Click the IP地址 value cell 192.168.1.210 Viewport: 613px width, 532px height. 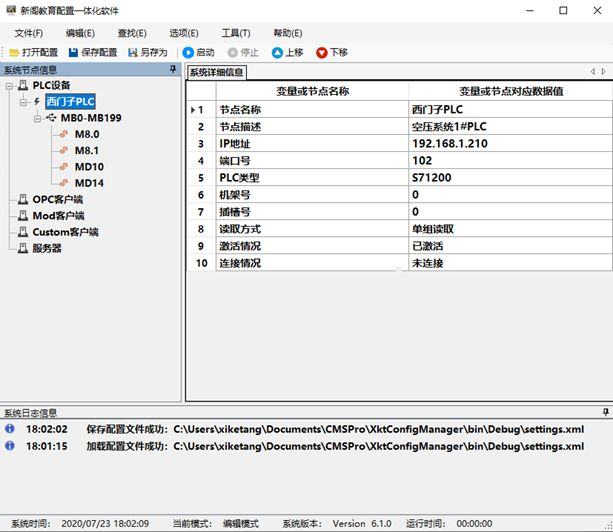click(510, 143)
